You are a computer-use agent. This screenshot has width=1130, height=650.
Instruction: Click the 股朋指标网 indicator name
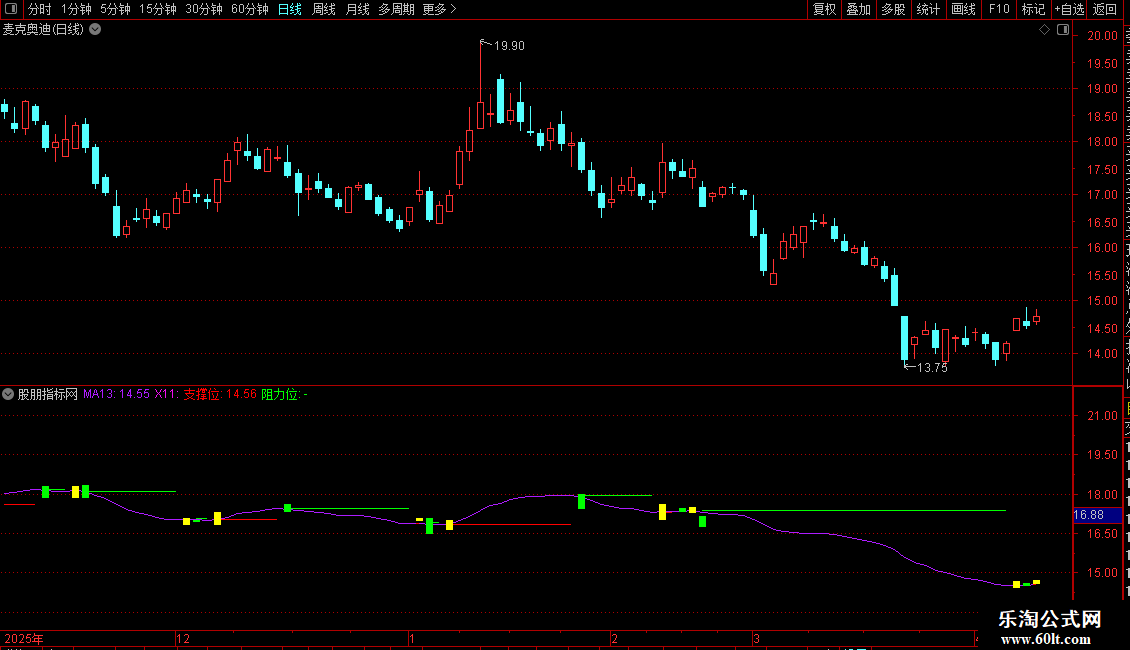[x=48, y=394]
